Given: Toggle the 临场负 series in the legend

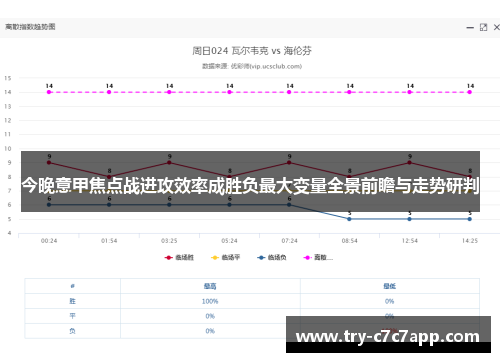Looking at the screenshot, I should coord(272,257).
